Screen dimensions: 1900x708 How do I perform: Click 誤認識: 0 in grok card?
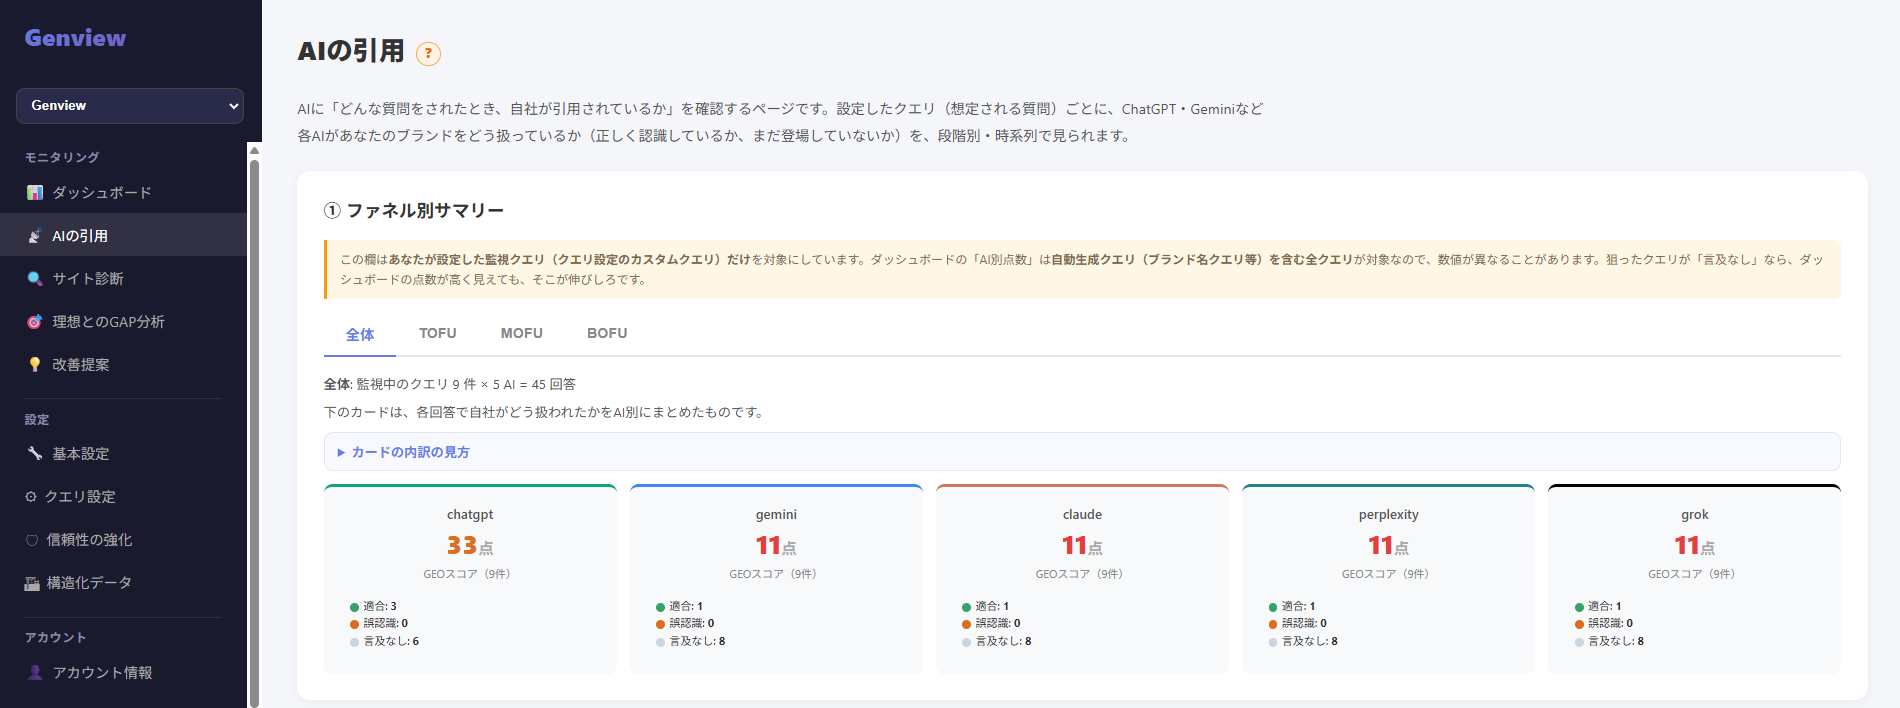[1604, 623]
